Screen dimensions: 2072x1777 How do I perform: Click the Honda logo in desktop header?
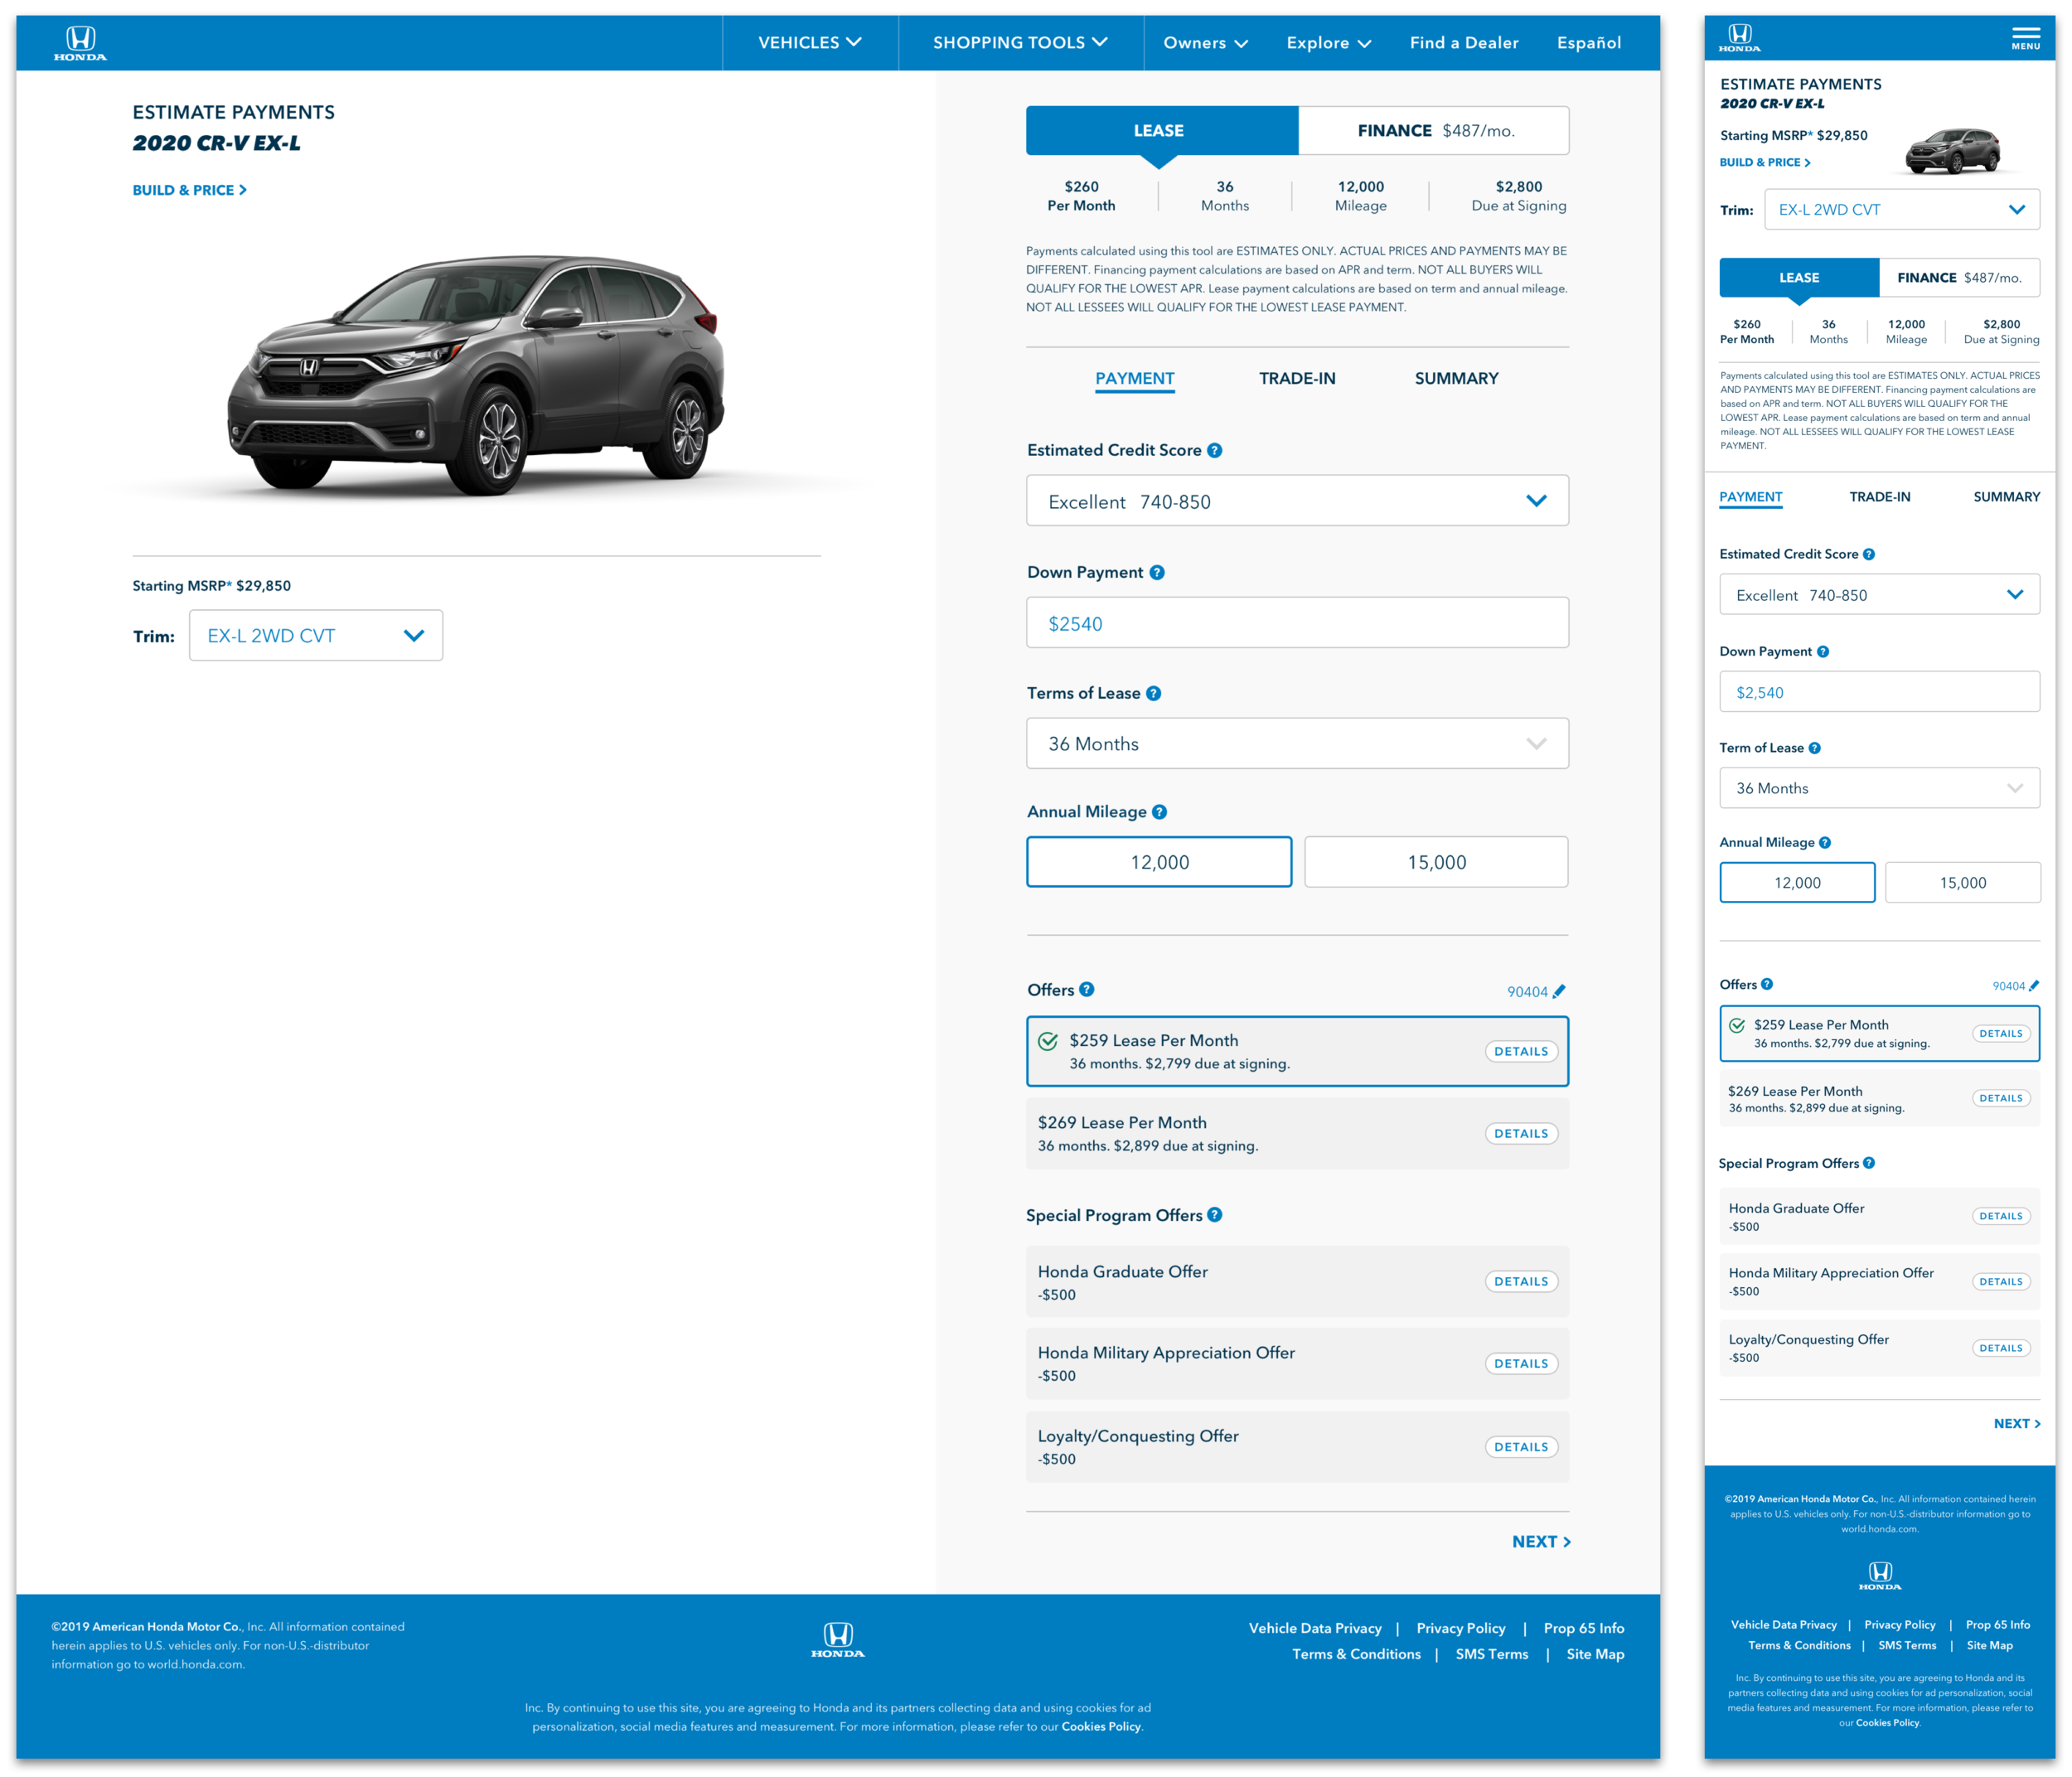tap(80, 43)
